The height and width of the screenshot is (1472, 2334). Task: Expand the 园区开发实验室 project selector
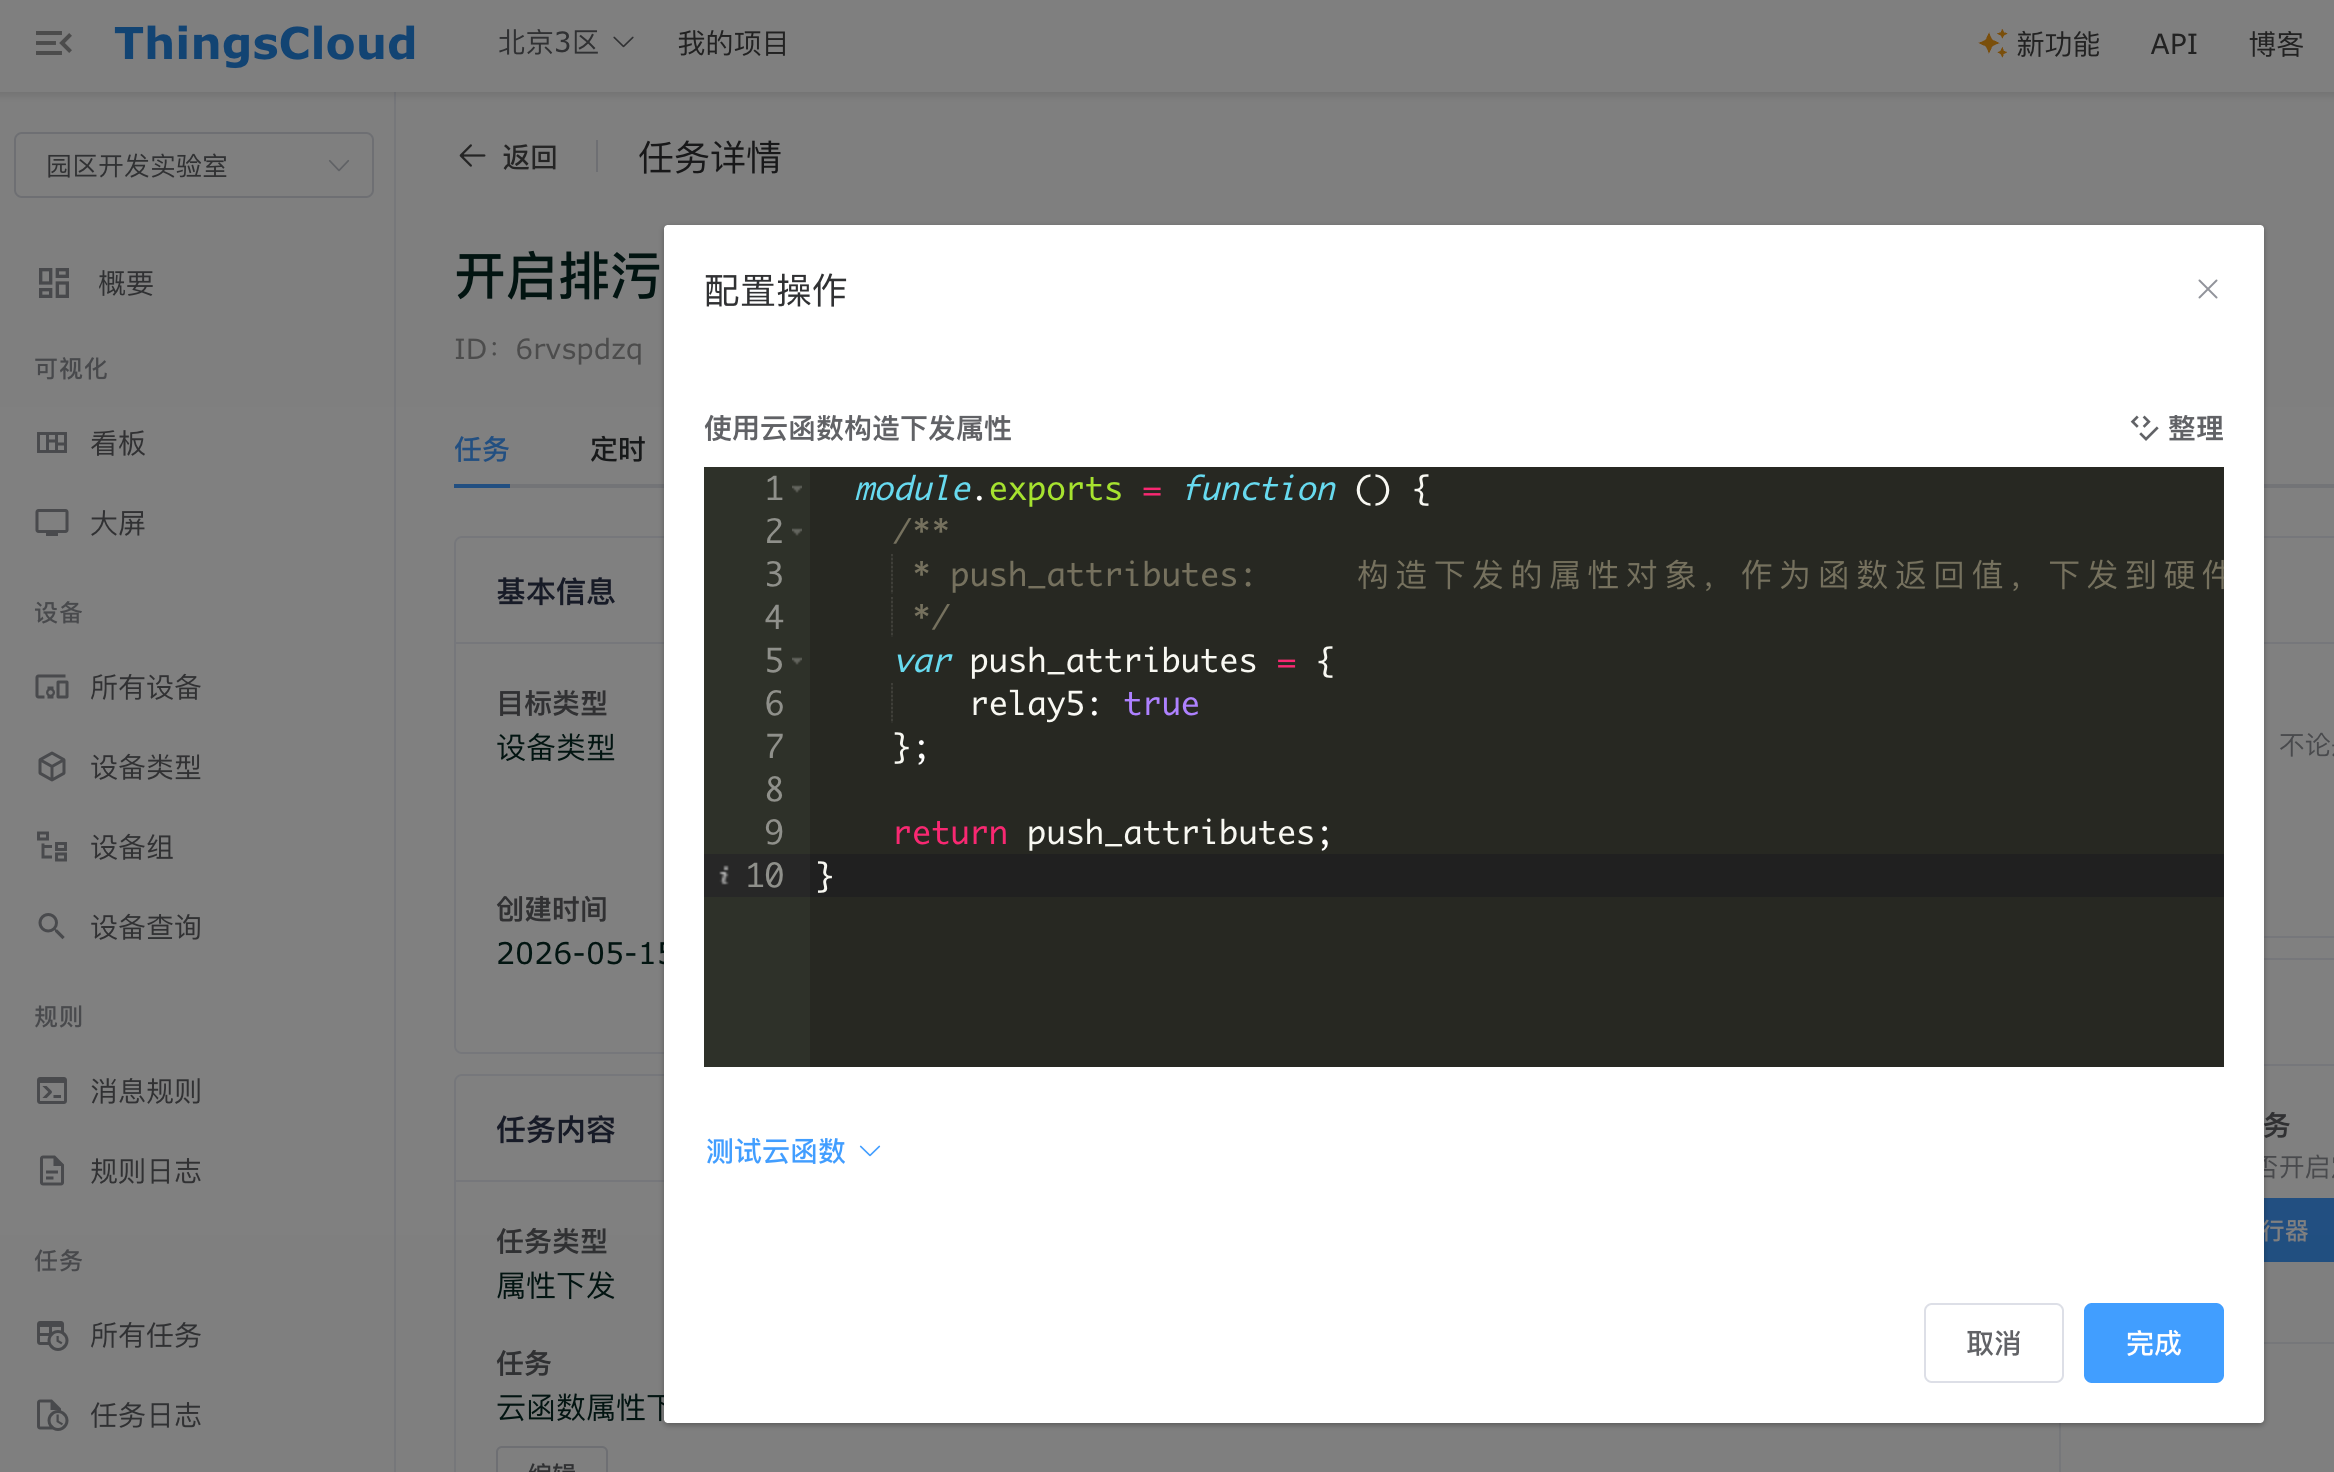(194, 165)
